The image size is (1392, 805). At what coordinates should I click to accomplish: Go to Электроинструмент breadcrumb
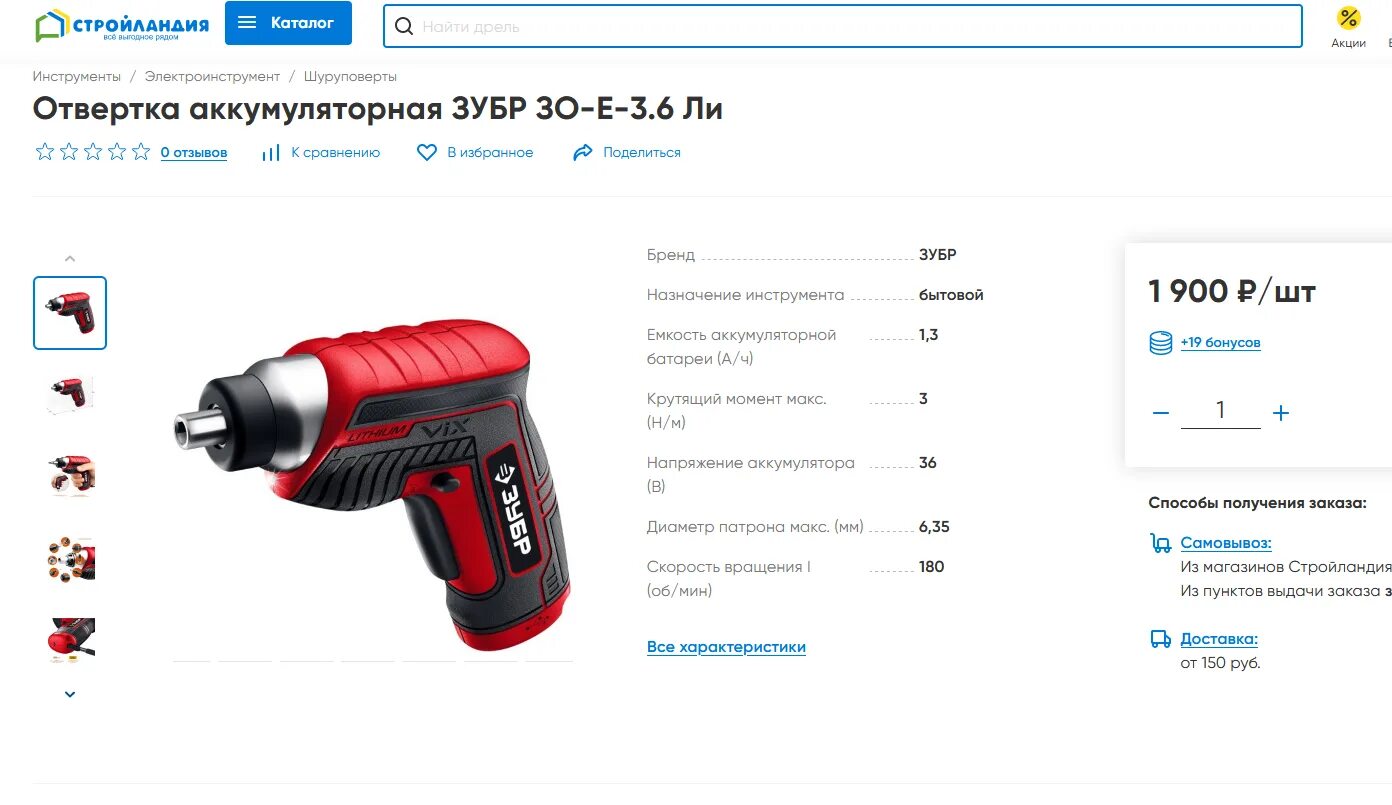click(212, 76)
